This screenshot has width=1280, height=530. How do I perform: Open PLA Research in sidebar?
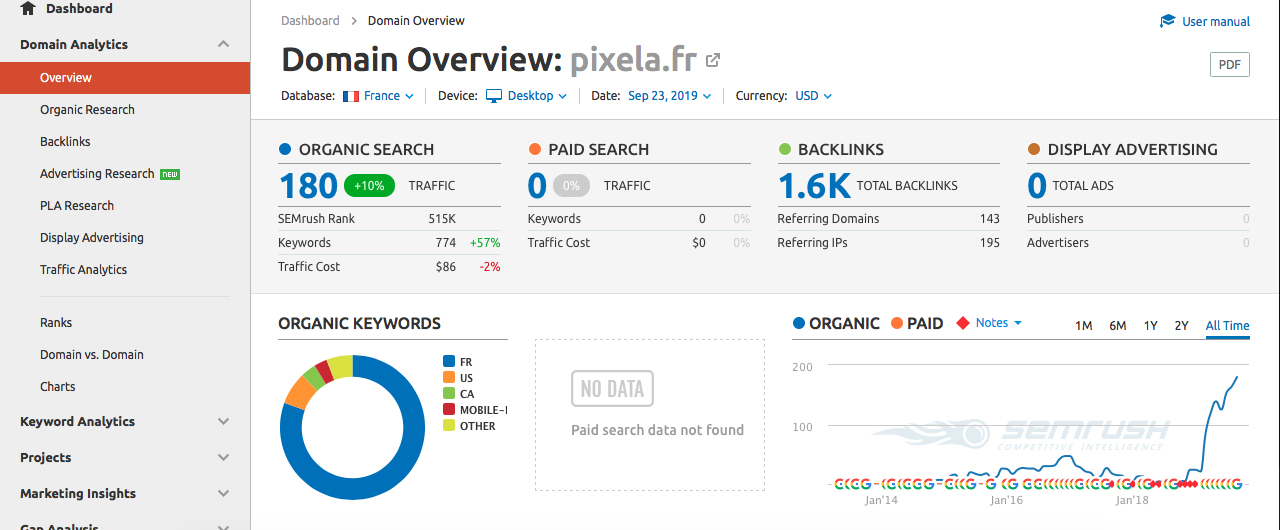click(x=77, y=206)
